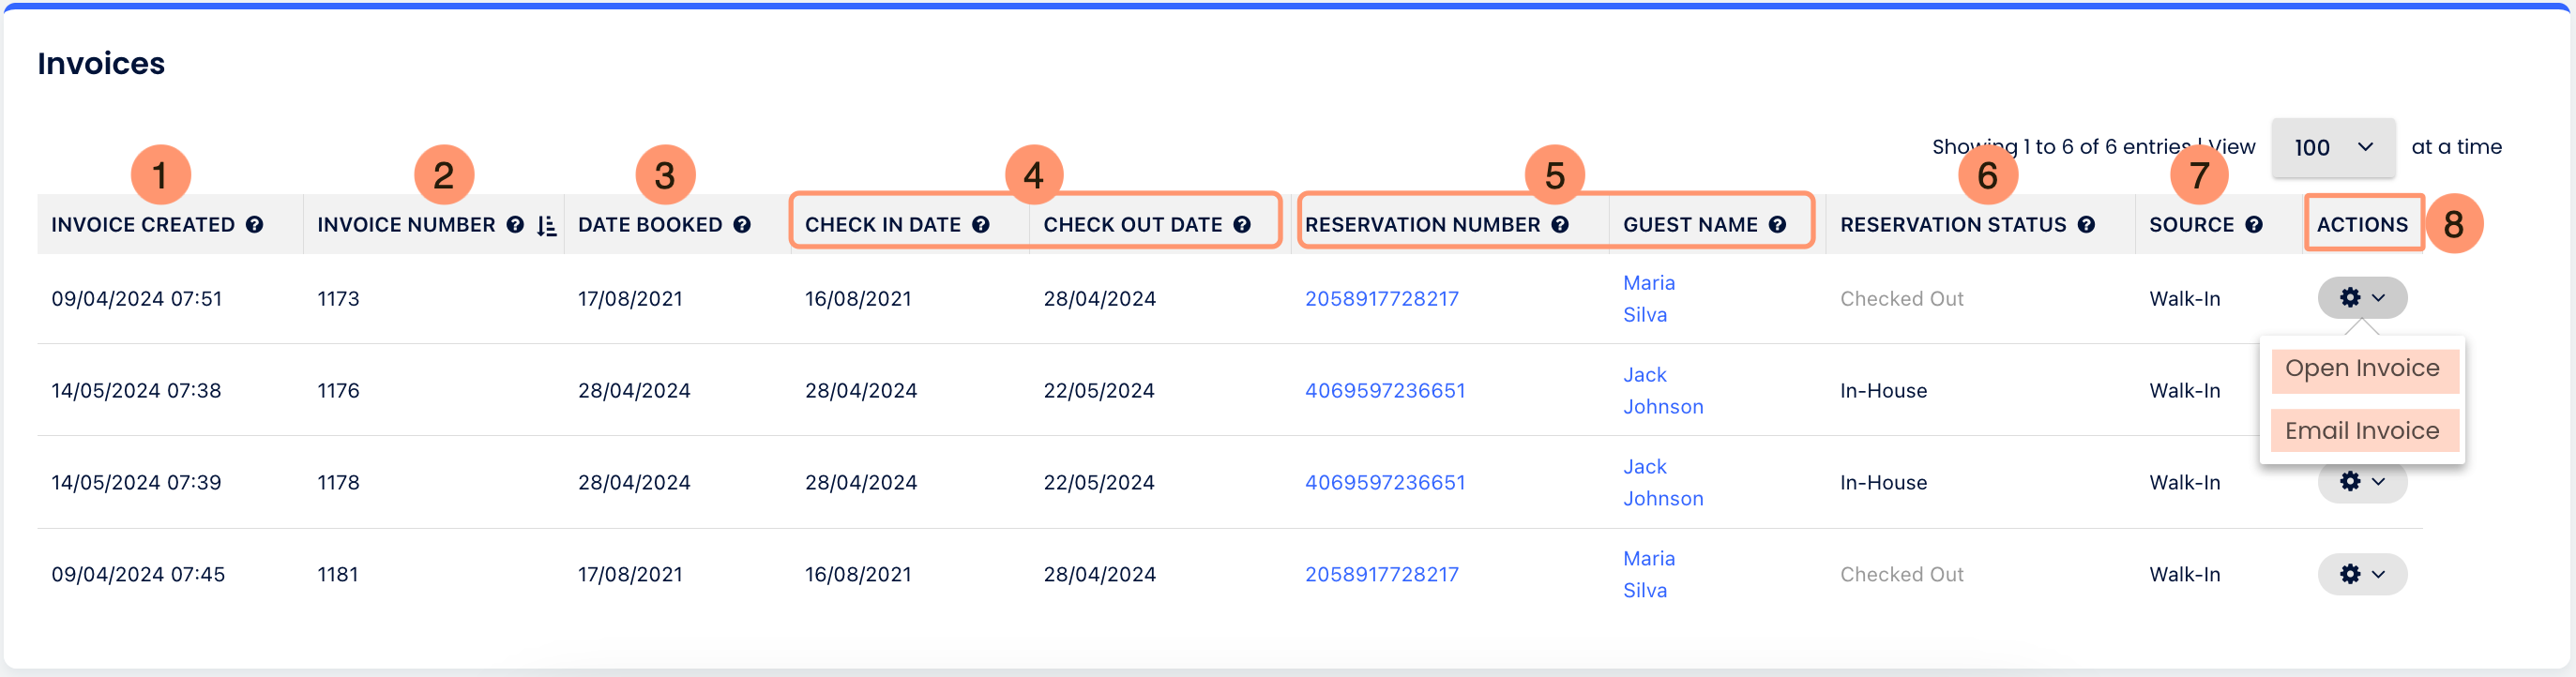Click help icon next to Reservation Number

coord(1560,225)
